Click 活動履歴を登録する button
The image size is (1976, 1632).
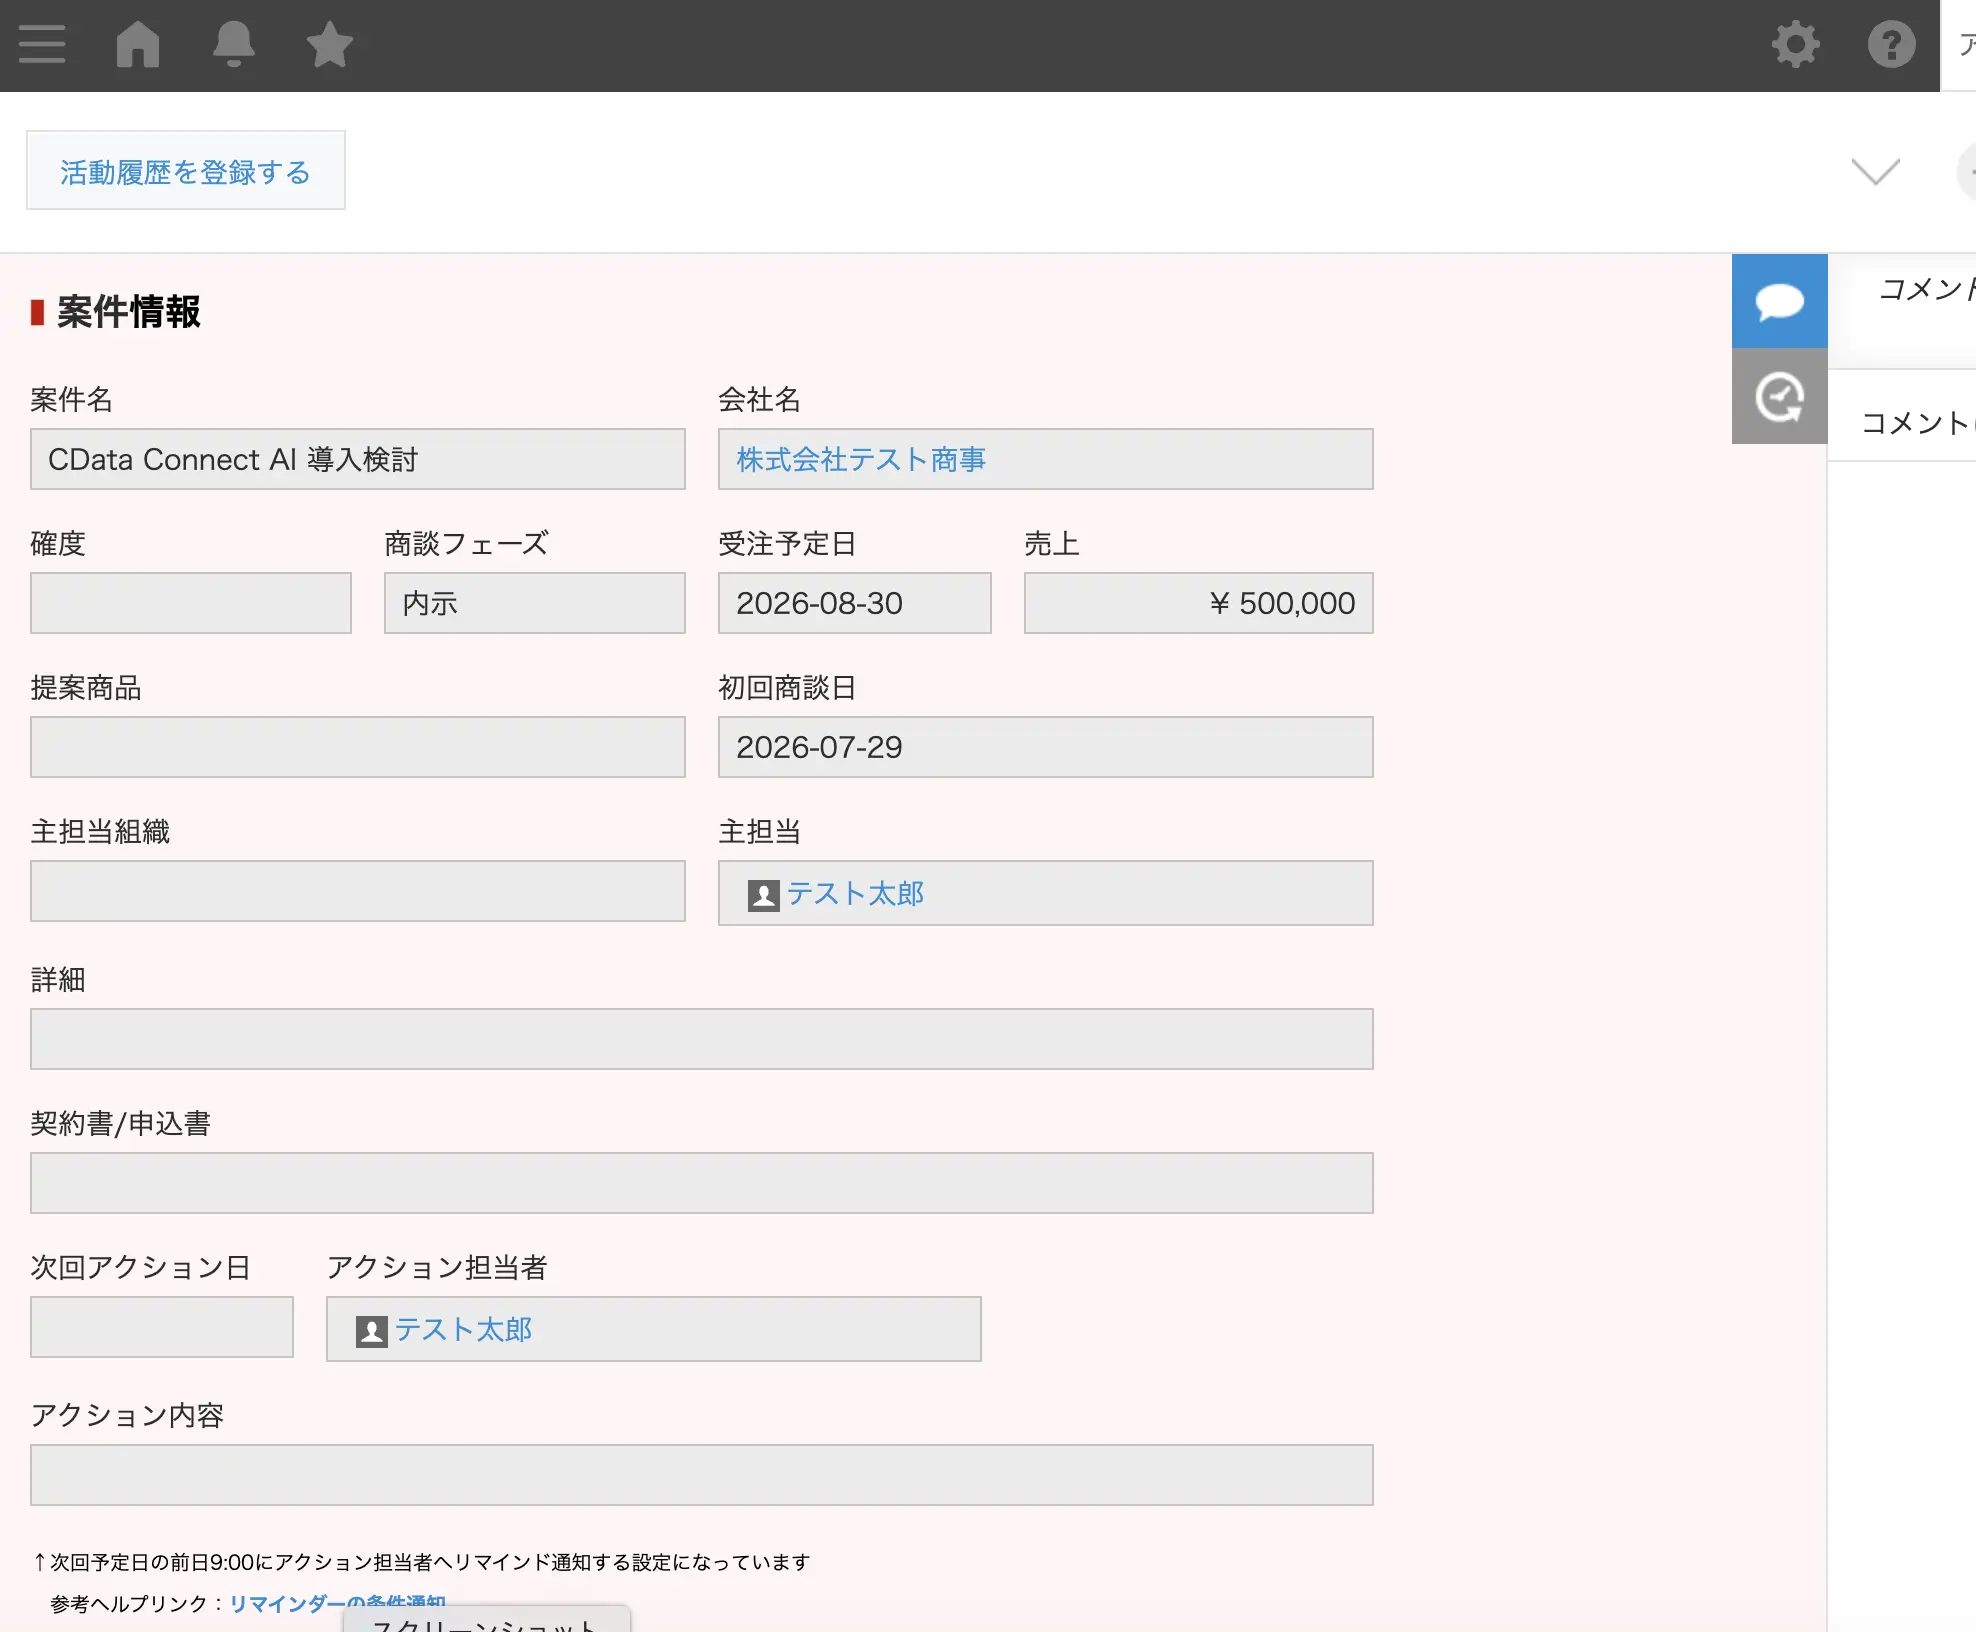tap(186, 171)
